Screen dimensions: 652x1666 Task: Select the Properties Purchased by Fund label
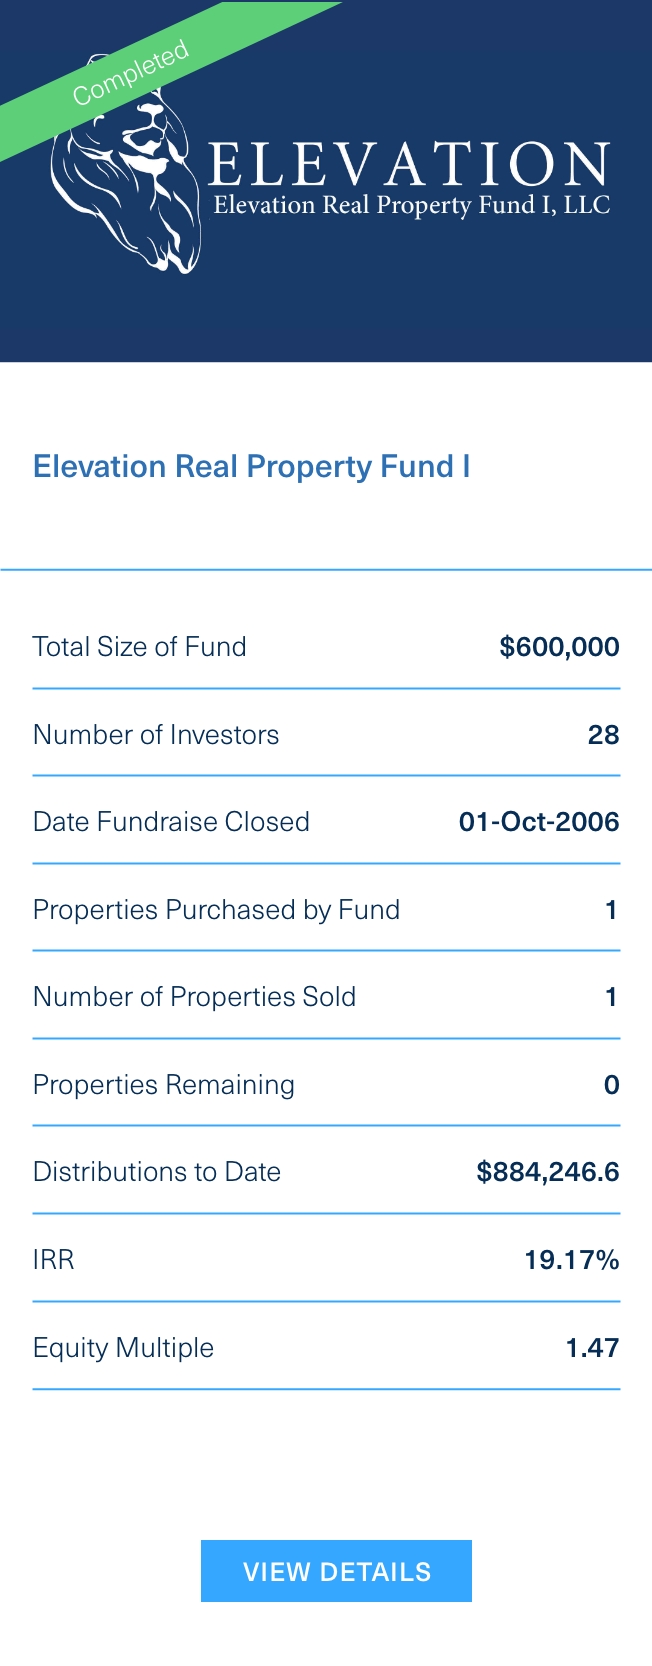point(216,910)
